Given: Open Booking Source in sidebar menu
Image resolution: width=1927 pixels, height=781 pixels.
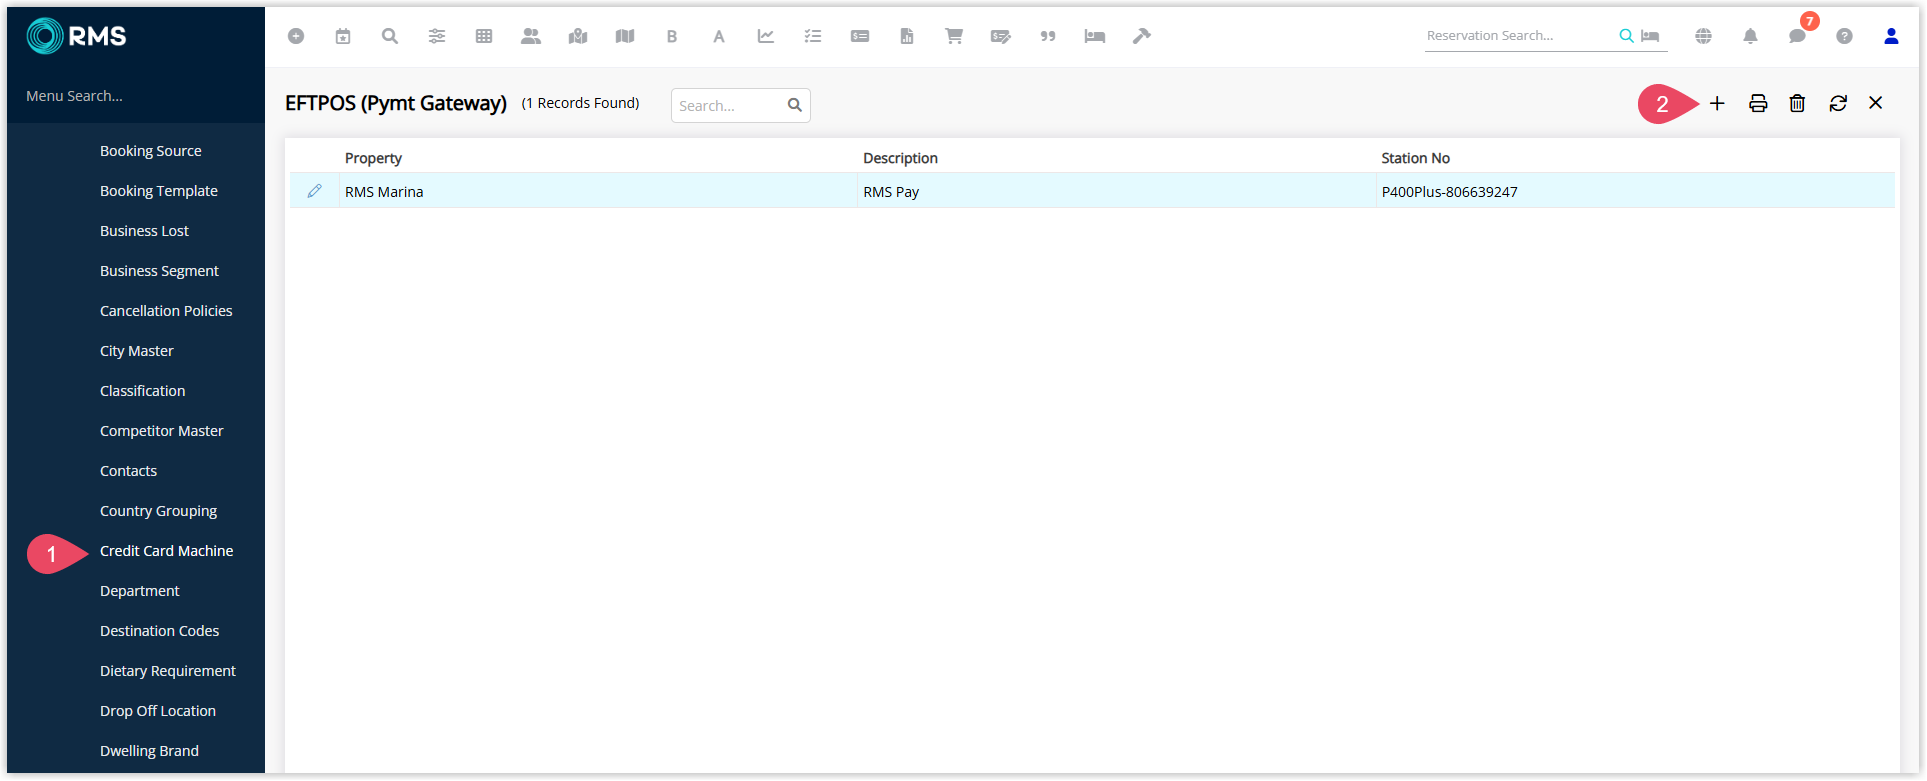Looking at the screenshot, I should pos(151,151).
